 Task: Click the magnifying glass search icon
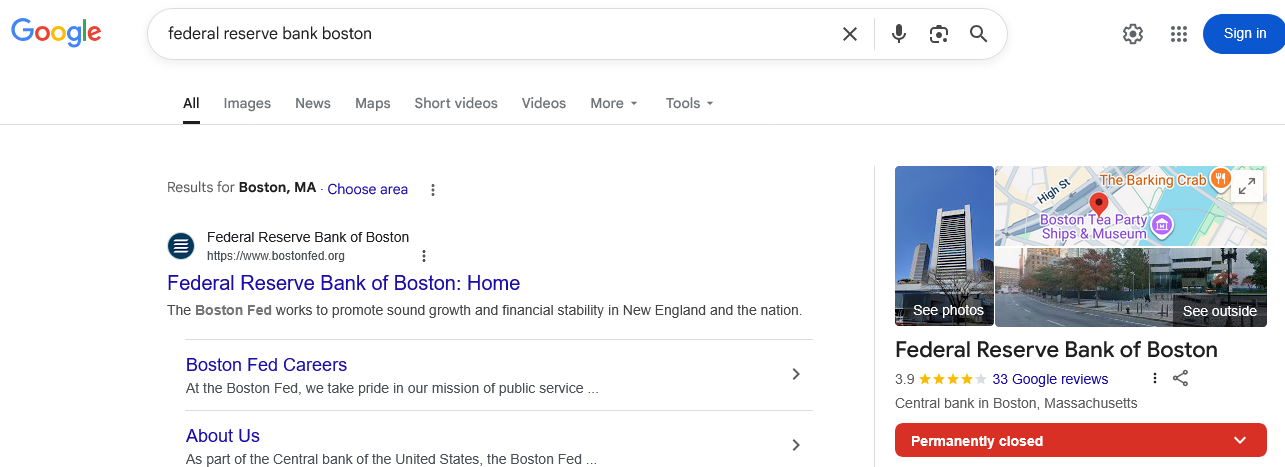pos(979,34)
